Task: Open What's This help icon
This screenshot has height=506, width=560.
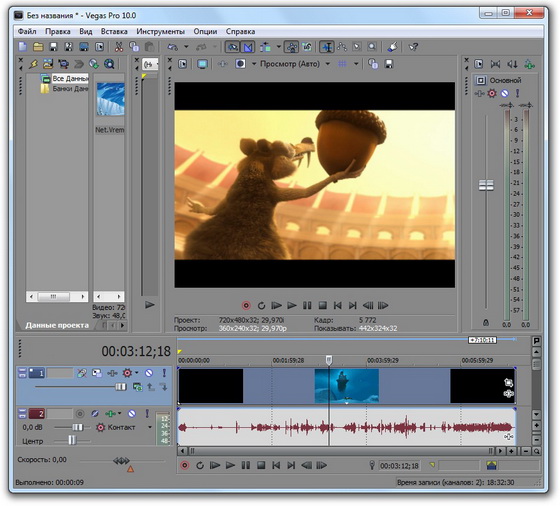Action: [413, 47]
